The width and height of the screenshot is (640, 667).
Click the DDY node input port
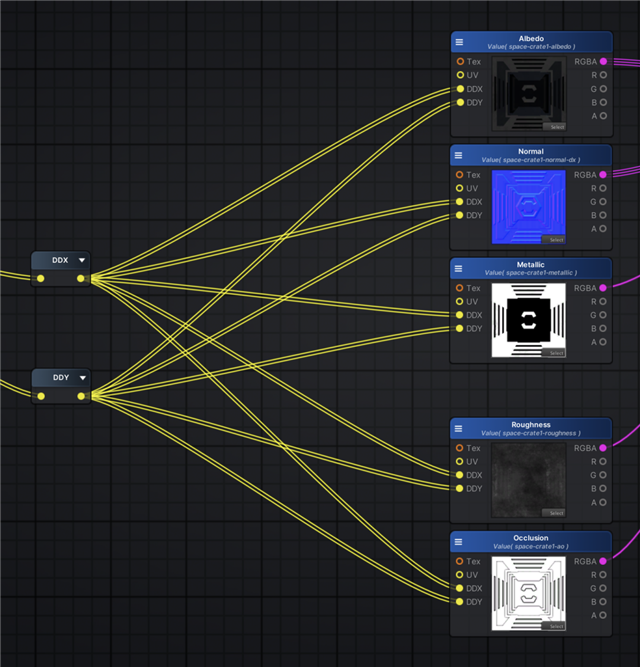(x=40, y=396)
